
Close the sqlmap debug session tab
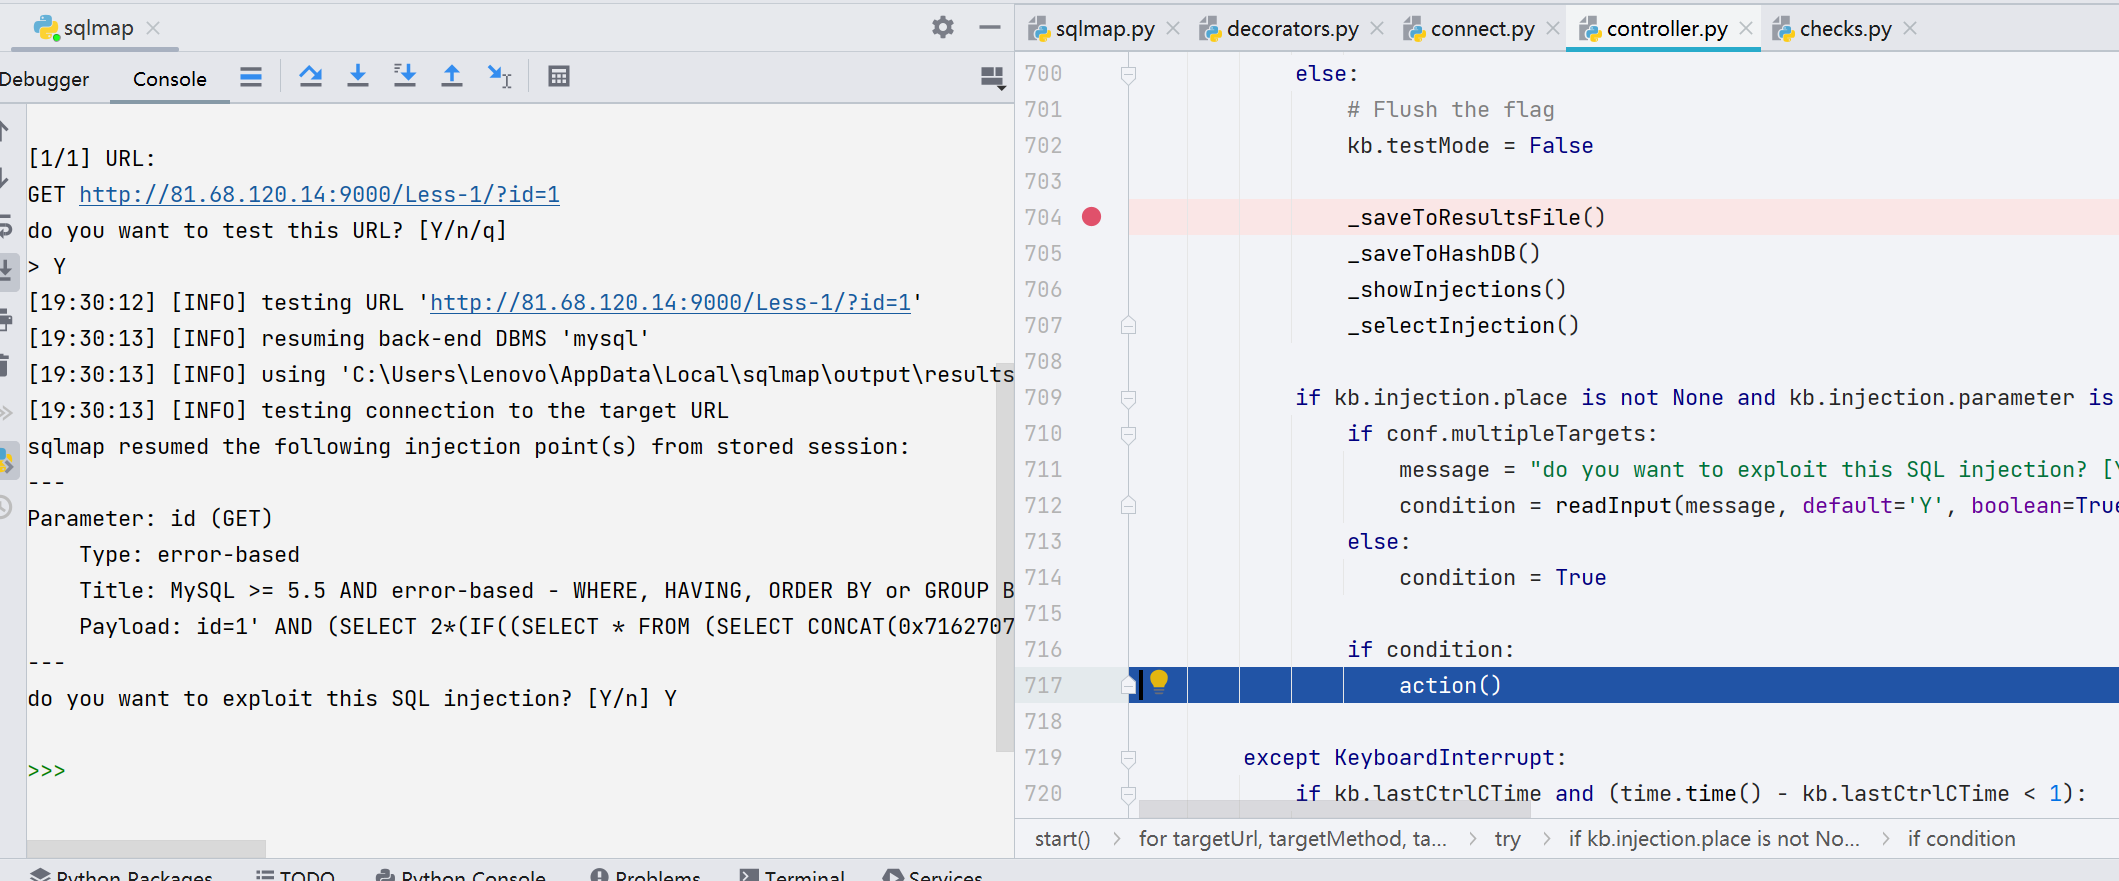point(153,28)
